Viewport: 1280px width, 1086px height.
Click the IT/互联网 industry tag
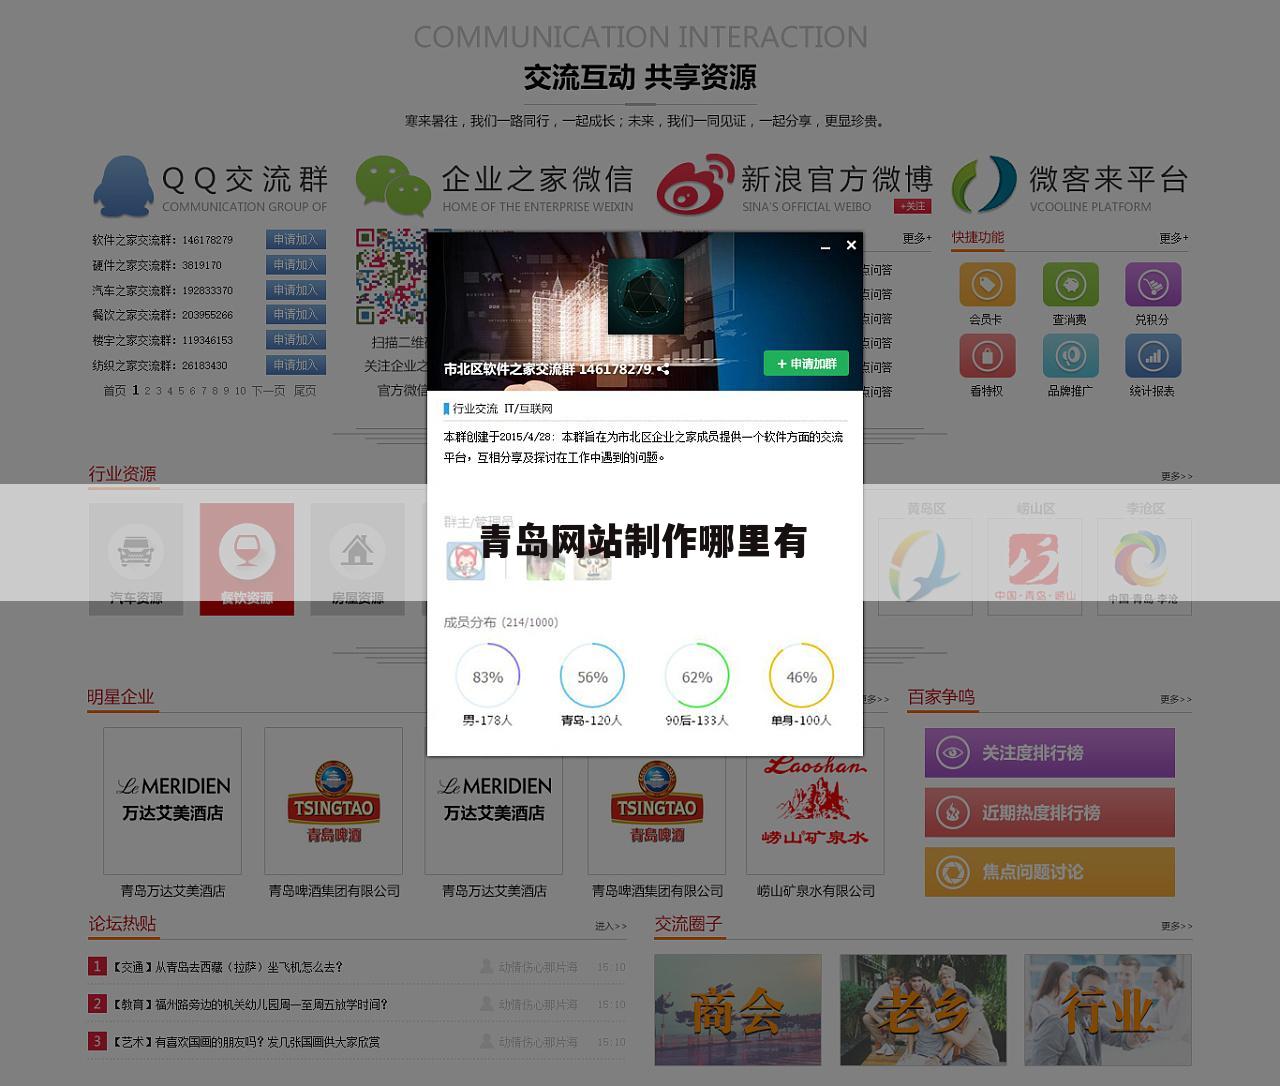[527, 407]
